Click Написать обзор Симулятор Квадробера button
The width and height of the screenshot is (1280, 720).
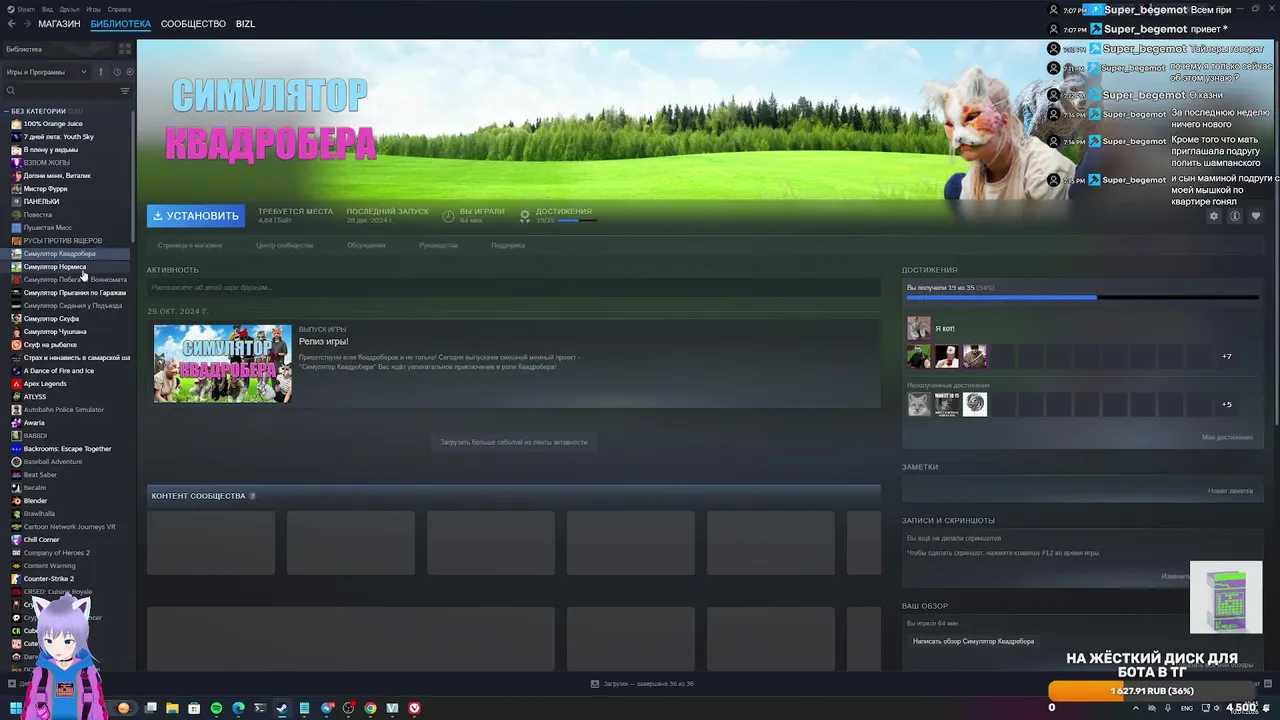coord(973,641)
